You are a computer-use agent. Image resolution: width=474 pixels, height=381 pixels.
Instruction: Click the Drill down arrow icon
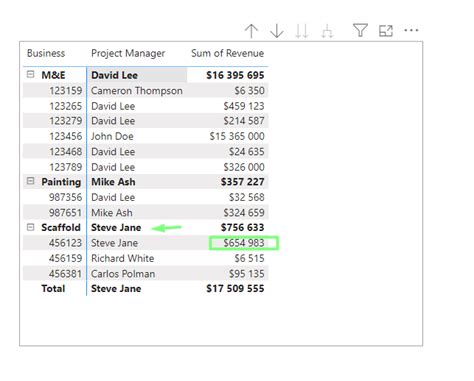click(x=277, y=31)
